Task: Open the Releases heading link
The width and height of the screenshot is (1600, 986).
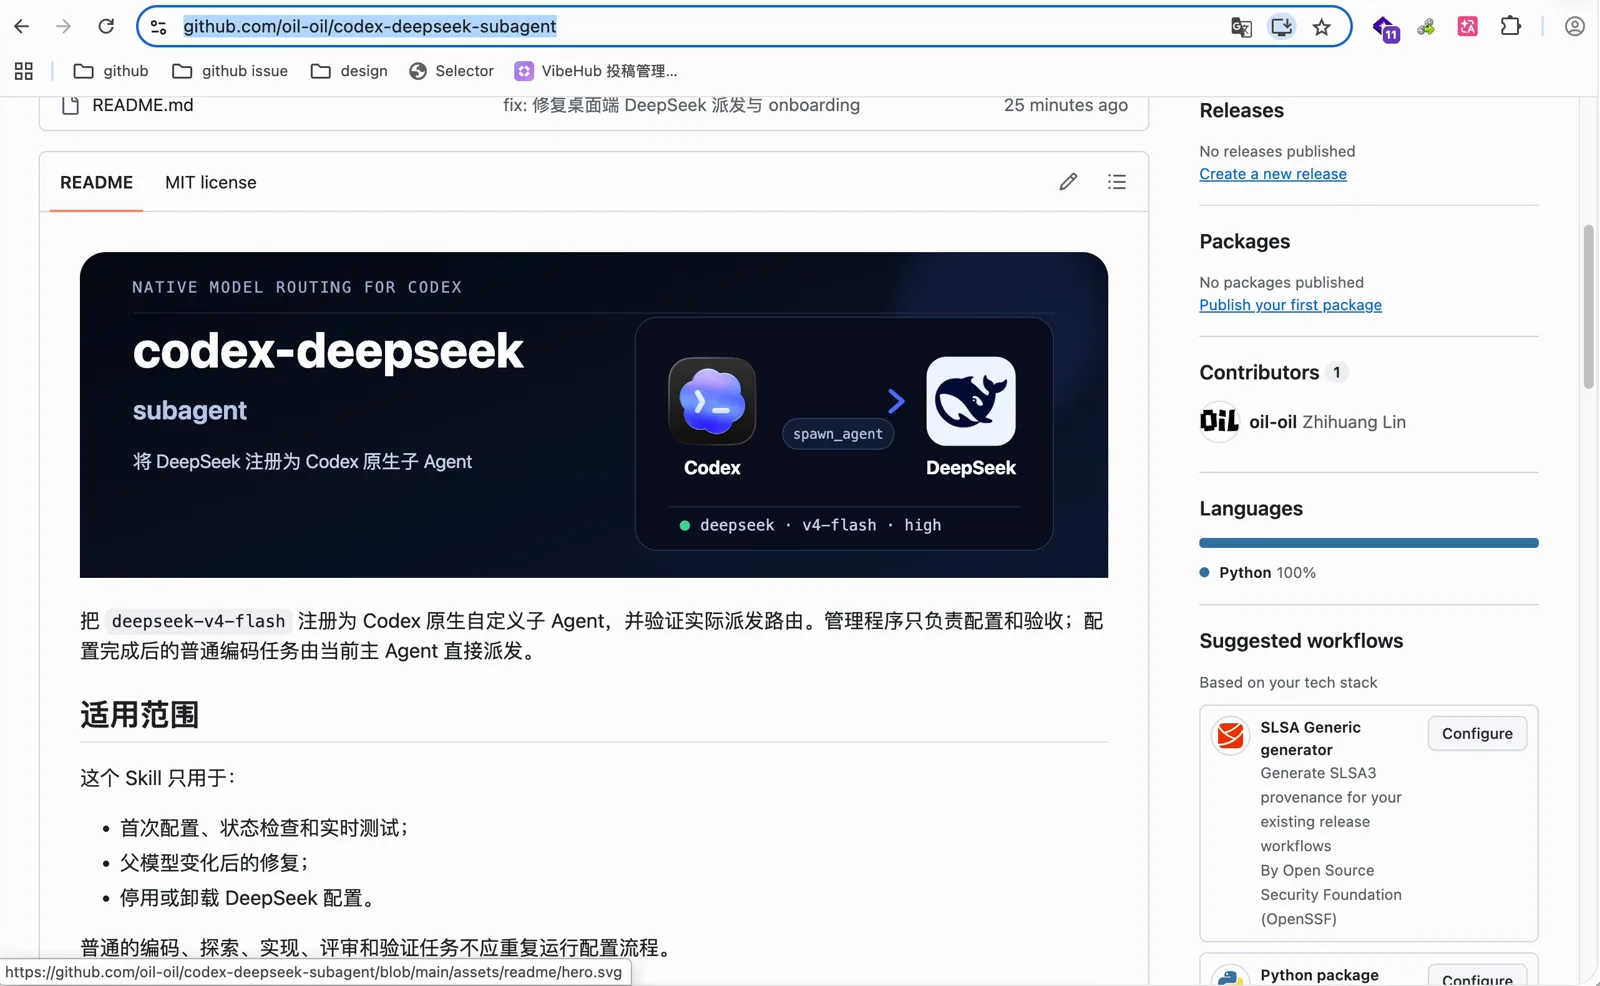Action: [1241, 111]
